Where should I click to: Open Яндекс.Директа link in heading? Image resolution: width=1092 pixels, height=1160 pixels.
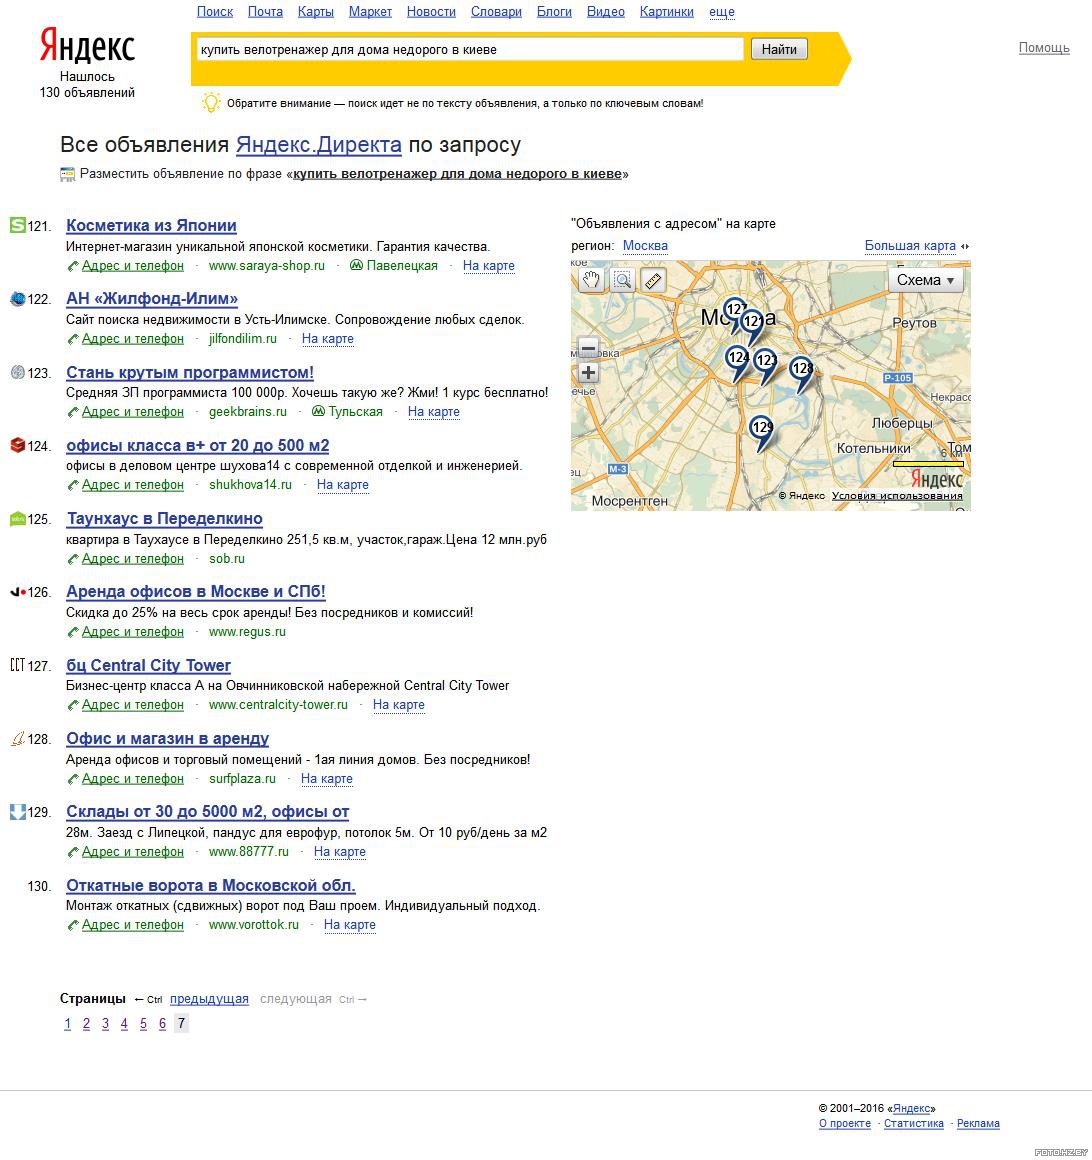tap(319, 145)
